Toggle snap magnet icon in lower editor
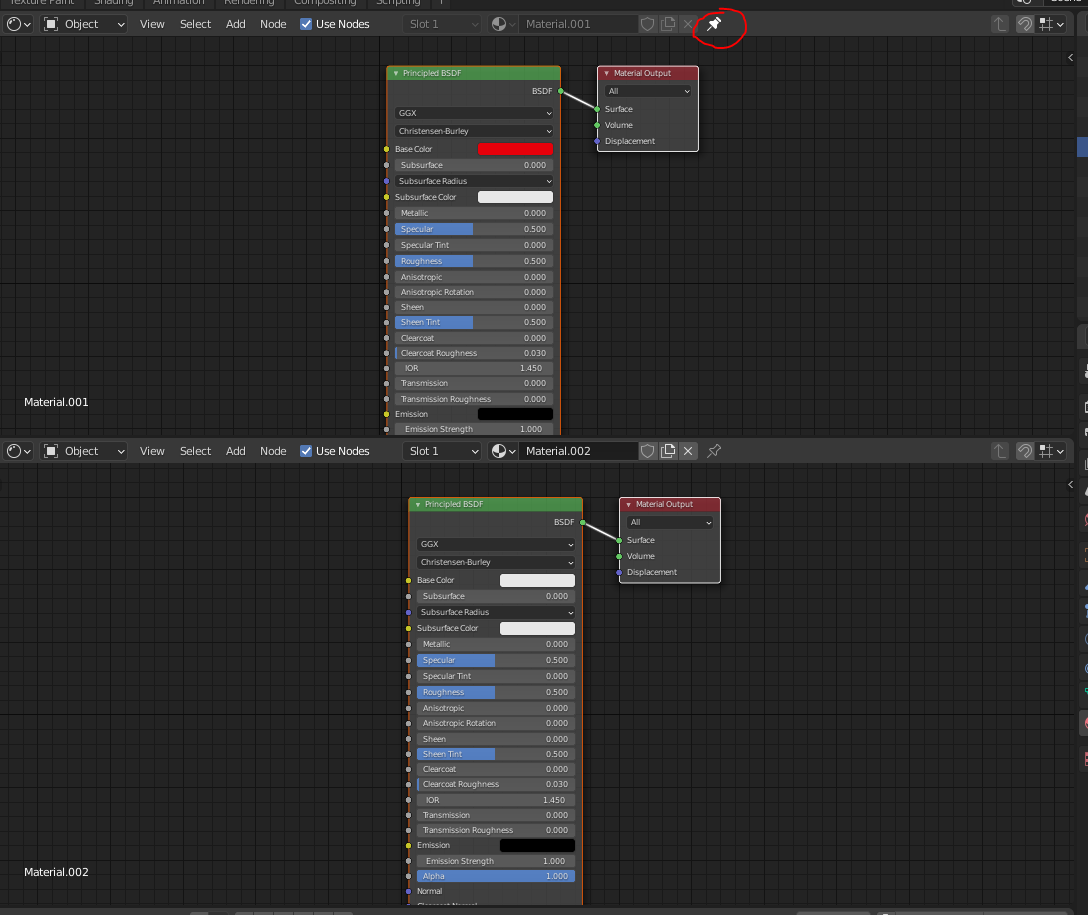 [x=1025, y=451]
